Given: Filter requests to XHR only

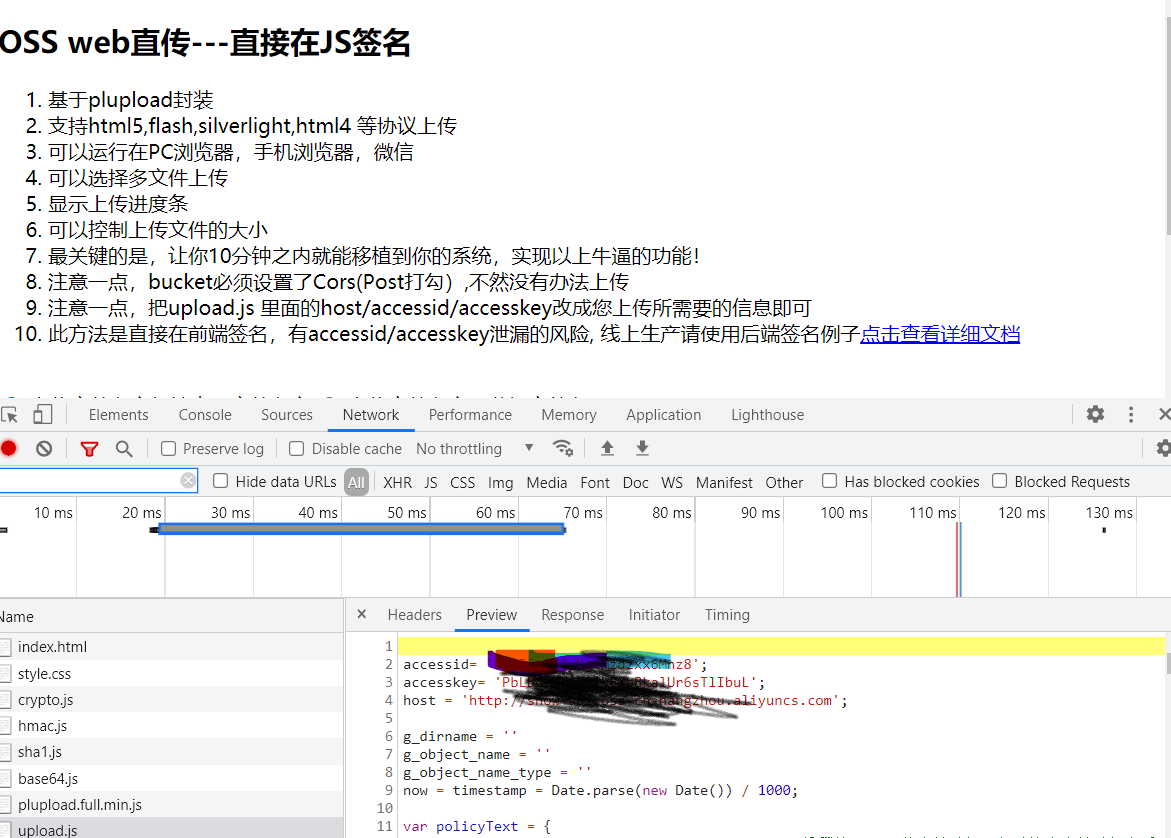Looking at the screenshot, I should [x=397, y=481].
